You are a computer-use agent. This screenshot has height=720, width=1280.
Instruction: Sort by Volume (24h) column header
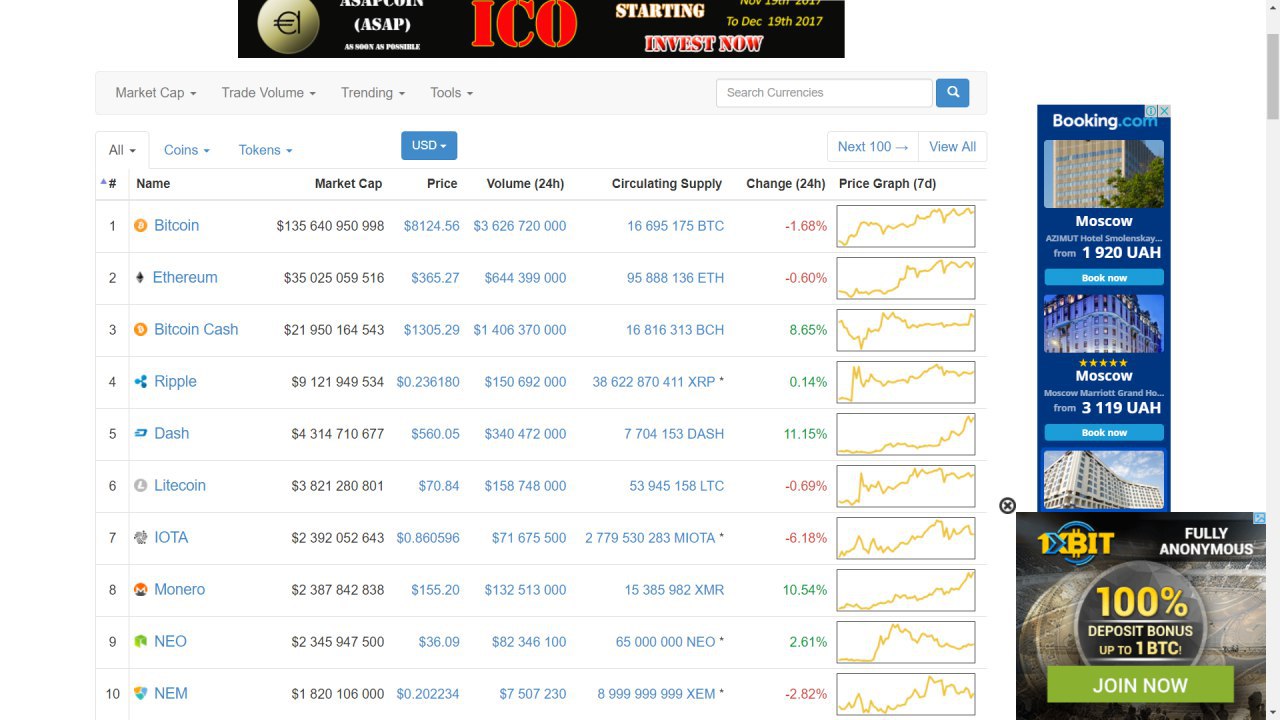pos(525,184)
